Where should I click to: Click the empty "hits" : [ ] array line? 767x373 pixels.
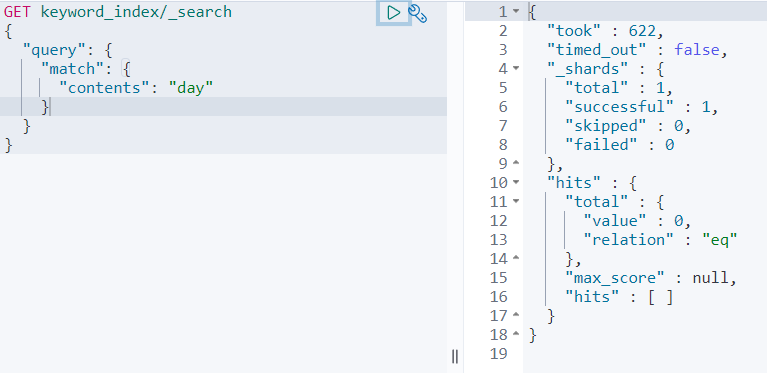[x=619, y=297]
